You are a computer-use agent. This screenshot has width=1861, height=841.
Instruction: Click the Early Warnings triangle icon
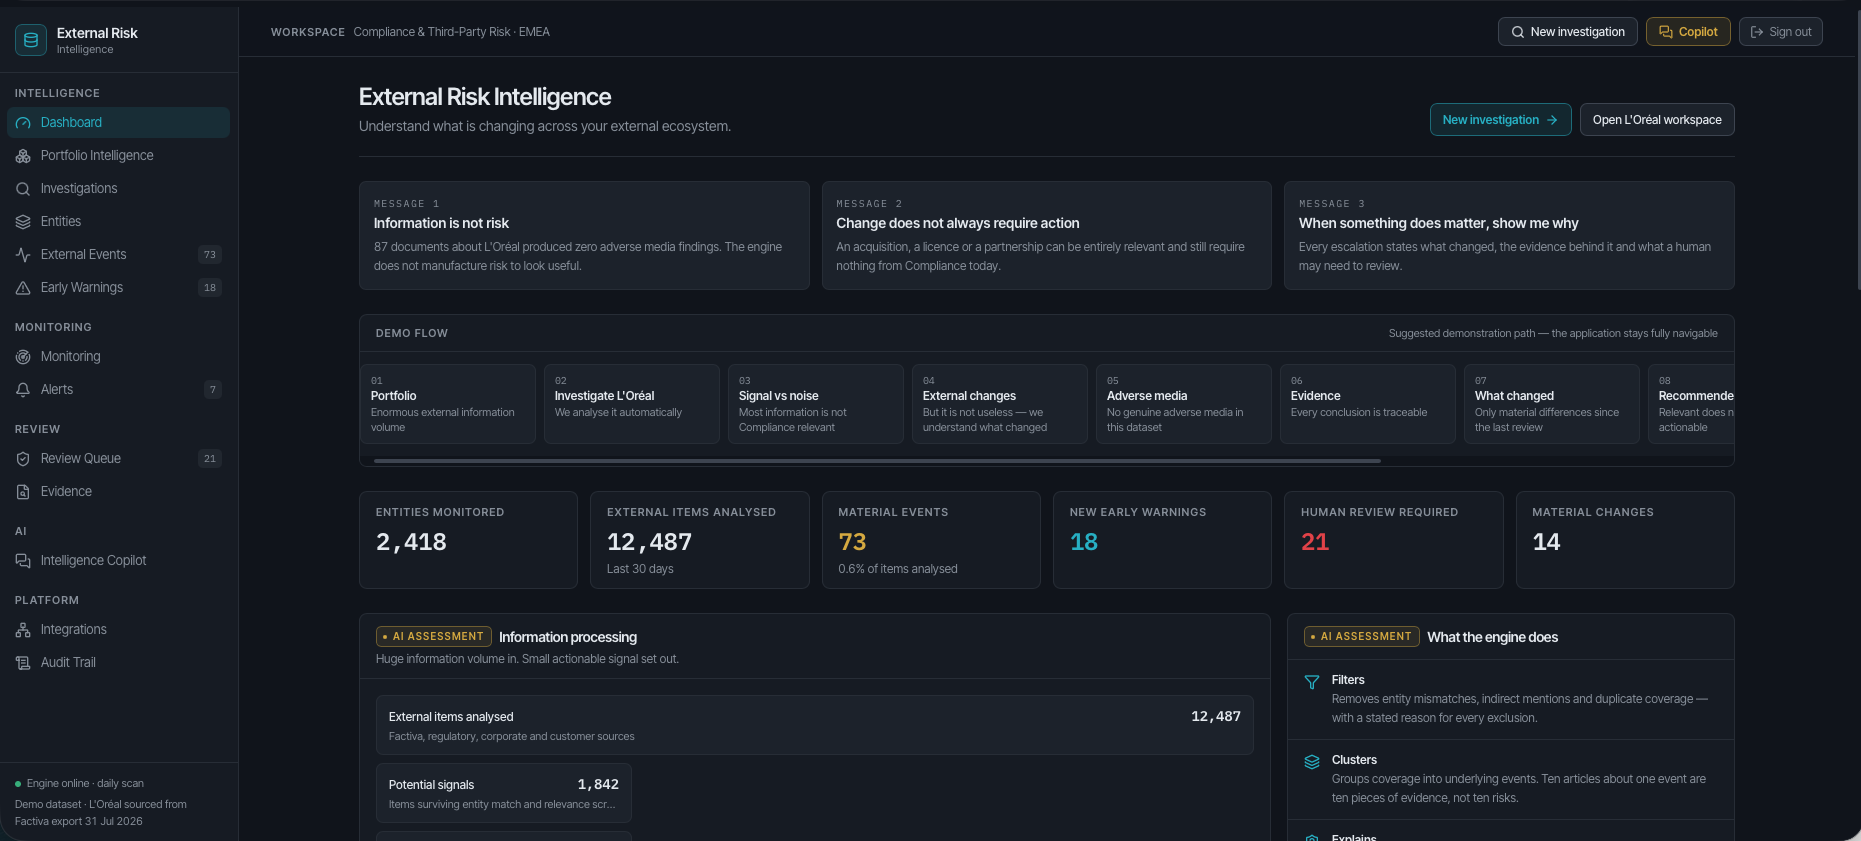[23, 288]
